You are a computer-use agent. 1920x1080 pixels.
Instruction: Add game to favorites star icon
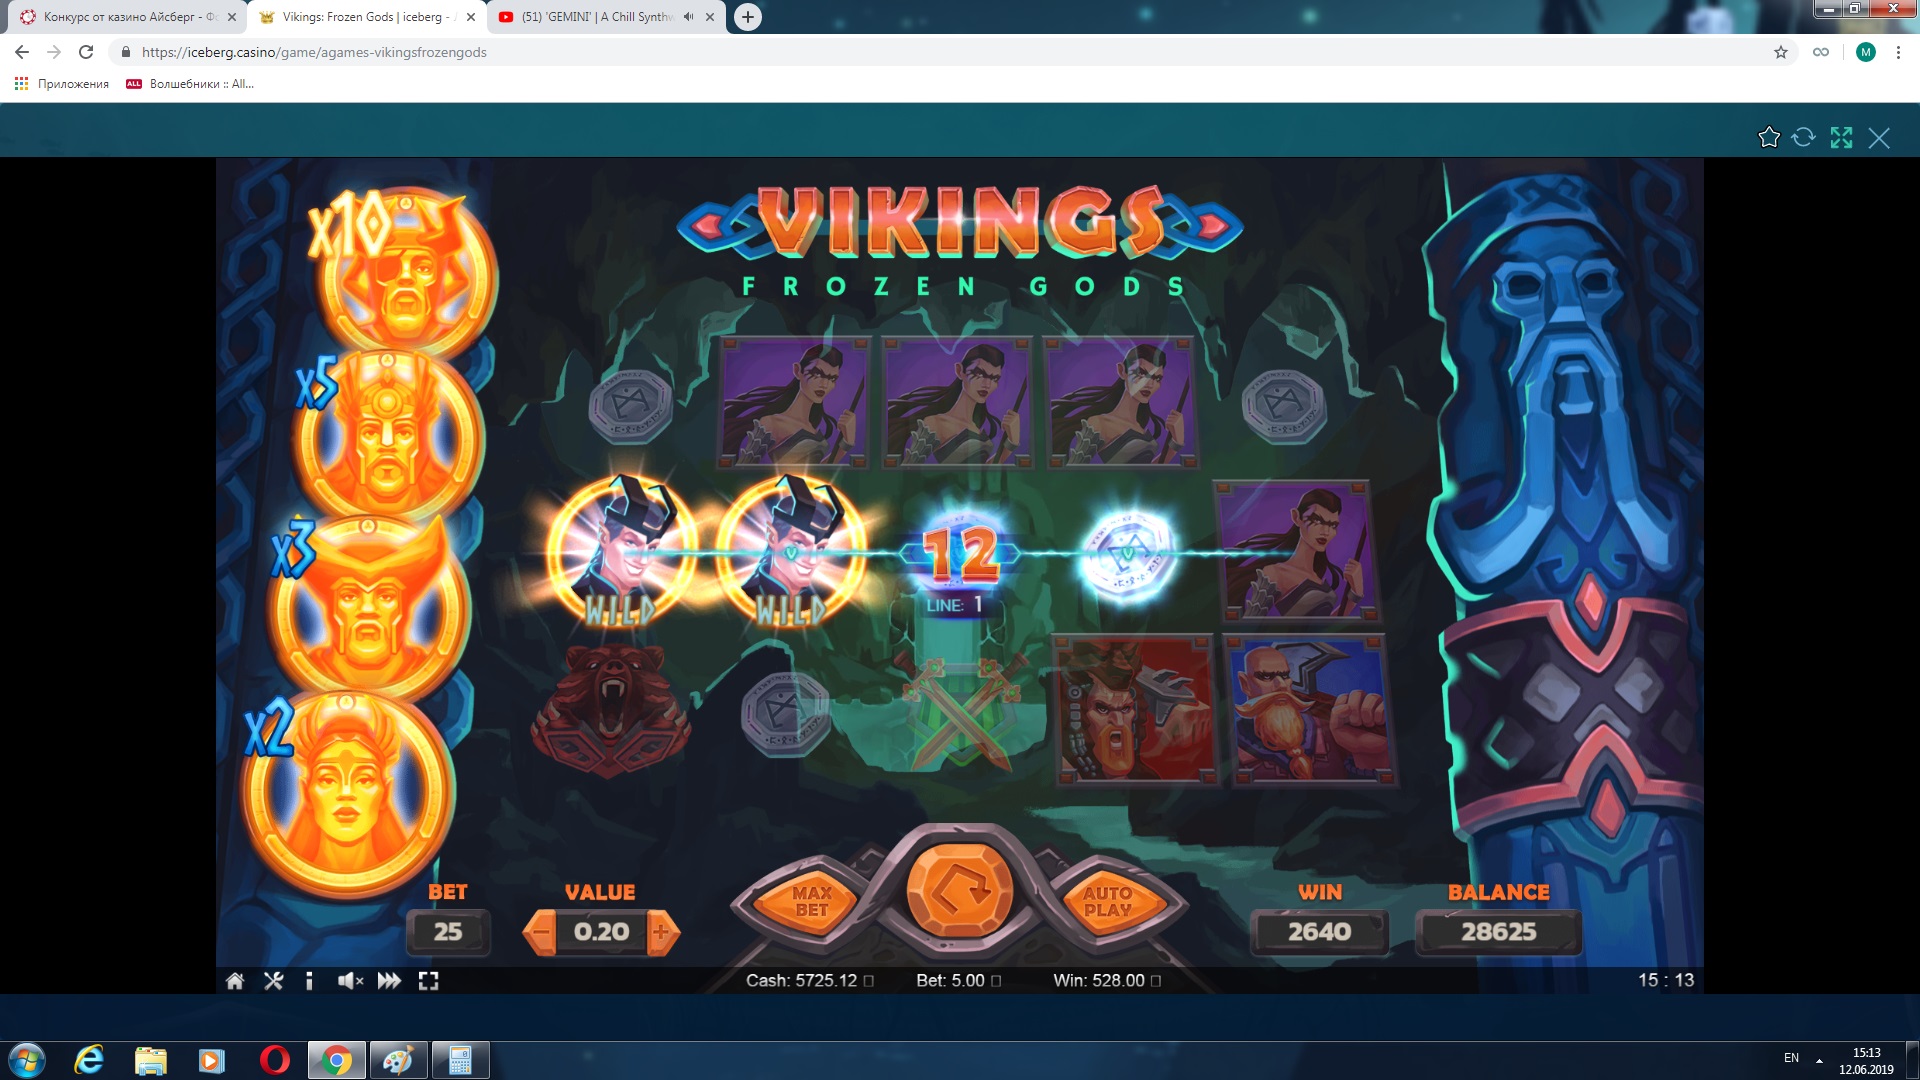point(1769,138)
